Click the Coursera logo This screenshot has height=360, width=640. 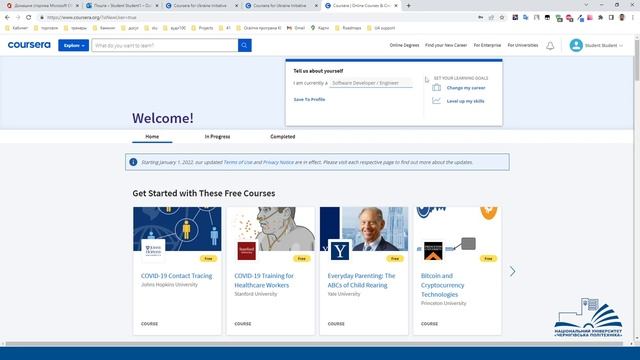pyautogui.click(x=29, y=45)
